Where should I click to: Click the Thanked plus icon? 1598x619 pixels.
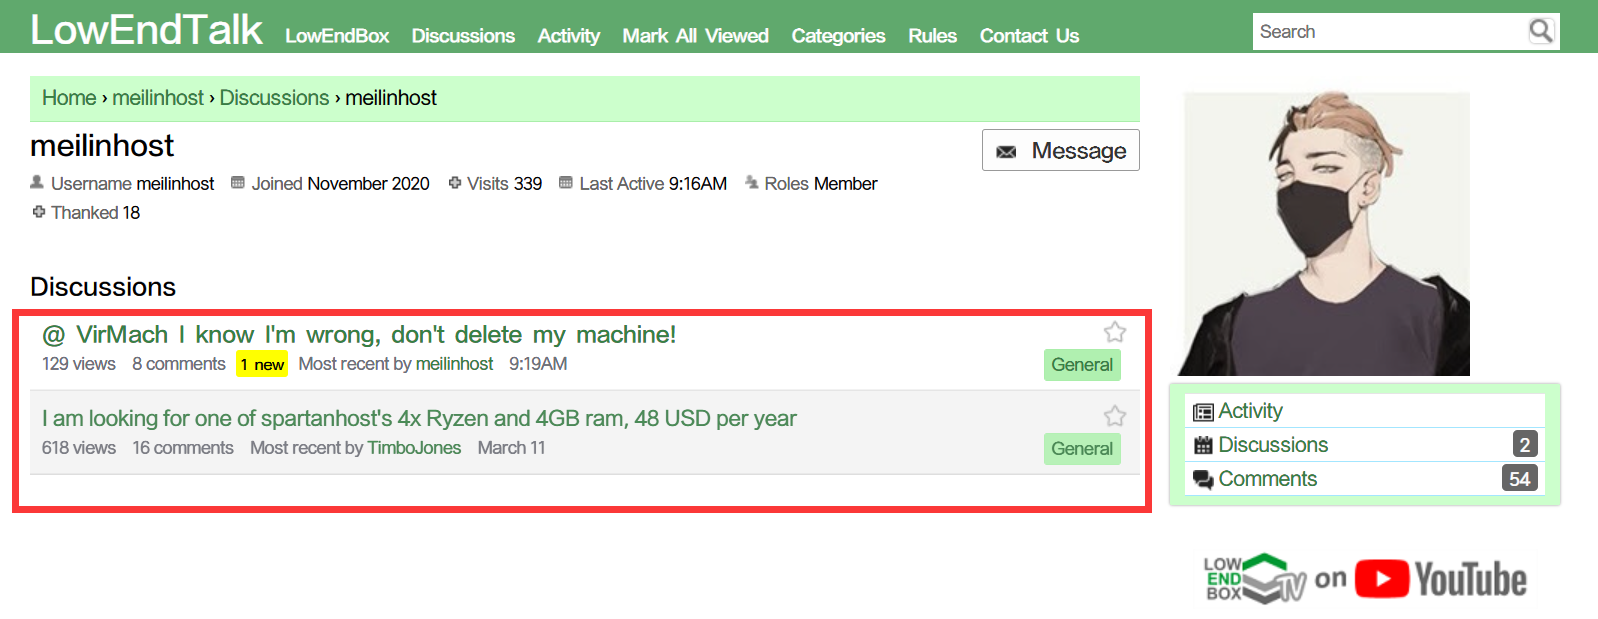[x=39, y=211]
